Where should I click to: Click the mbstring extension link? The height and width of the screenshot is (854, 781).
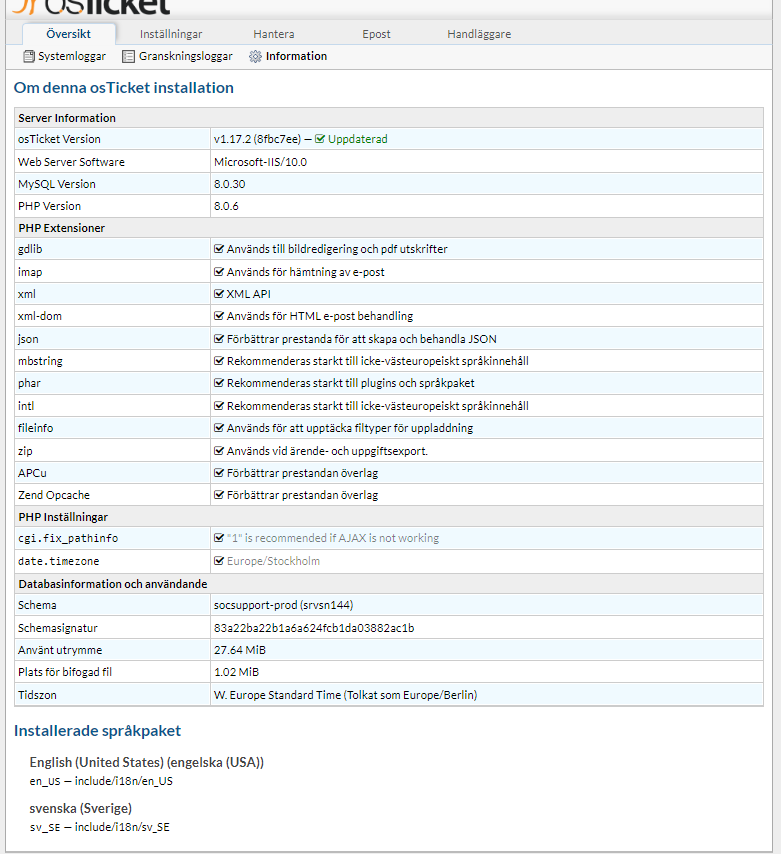pyautogui.click(x=38, y=361)
